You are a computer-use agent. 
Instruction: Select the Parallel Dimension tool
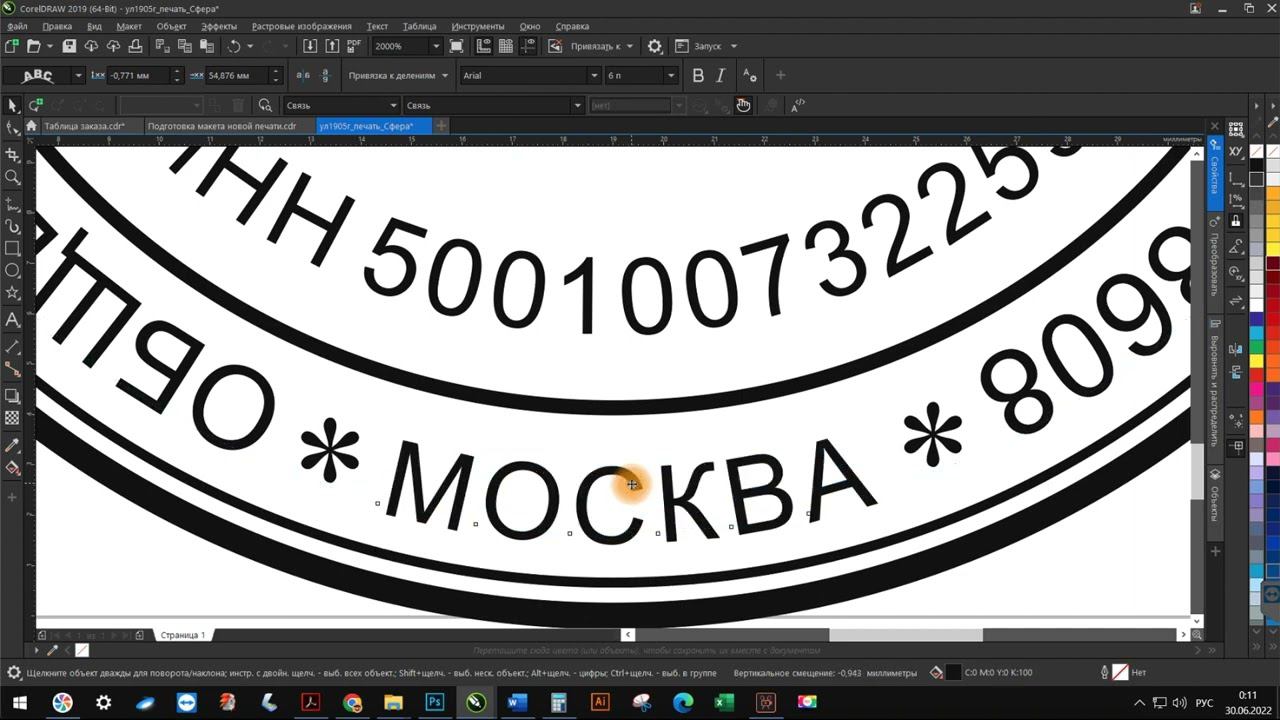[12, 347]
